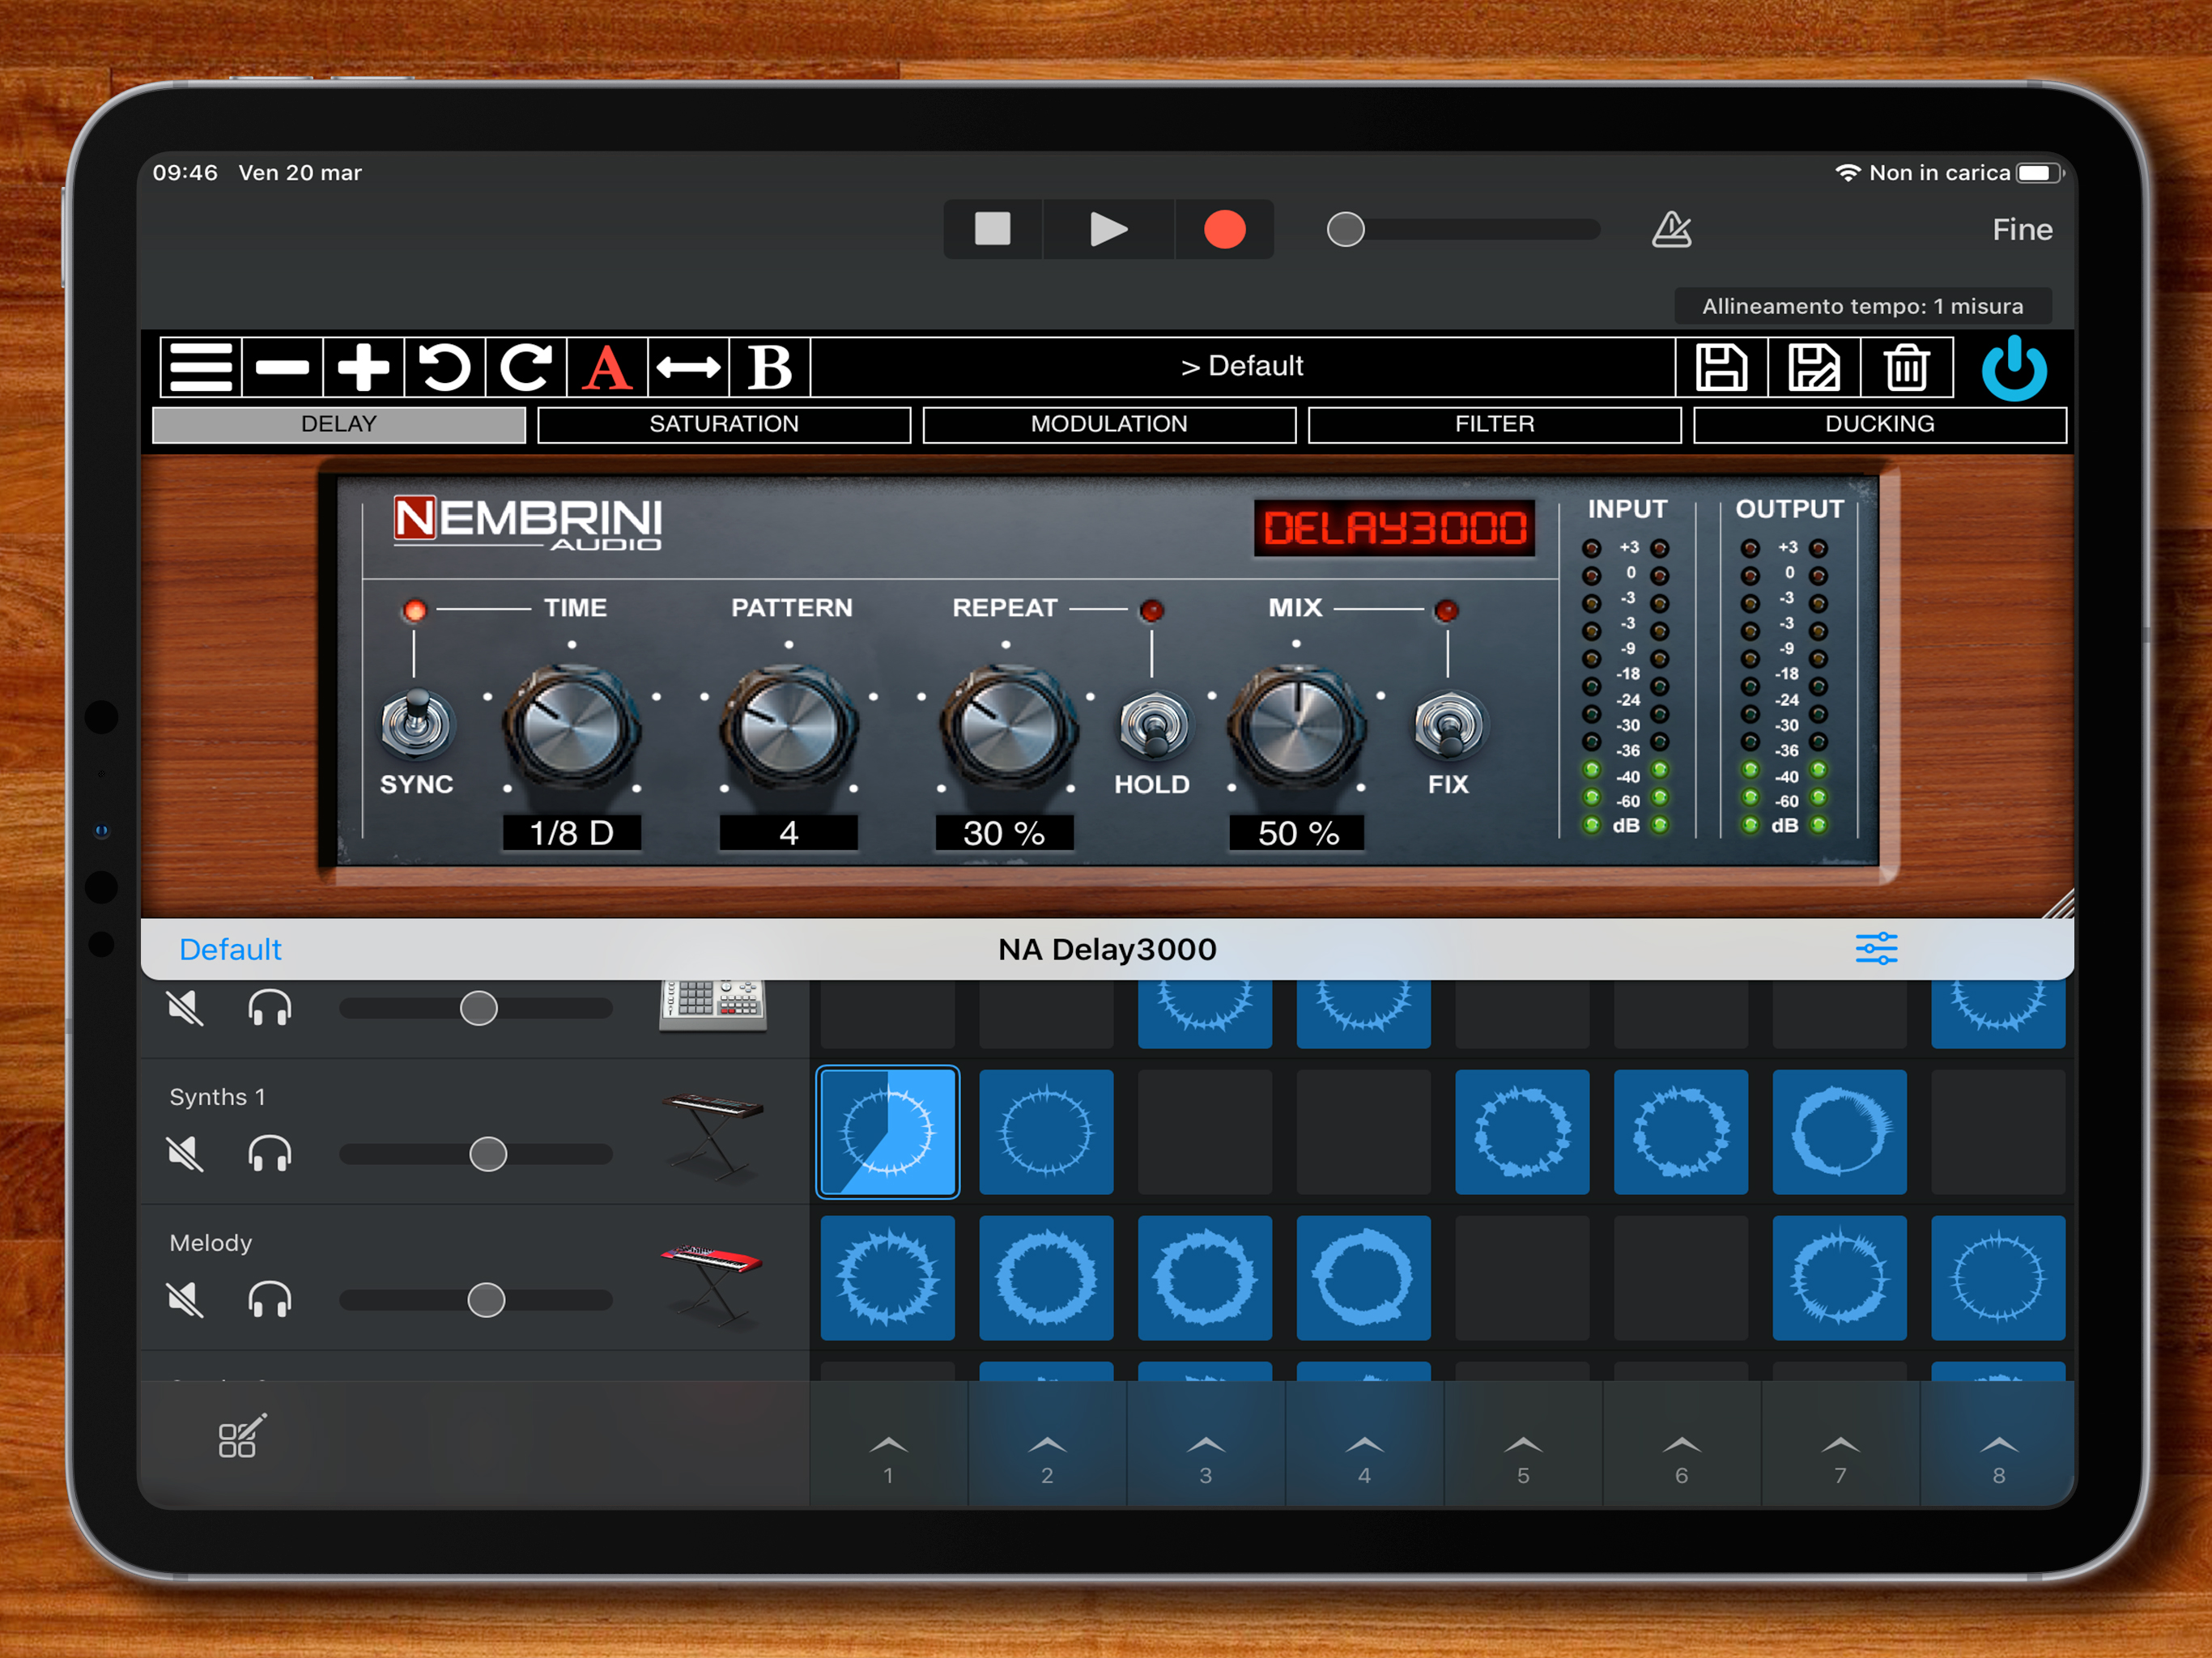Click the PATTERN value display 4
The height and width of the screenshot is (1658, 2212).
click(x=788, y=832)
